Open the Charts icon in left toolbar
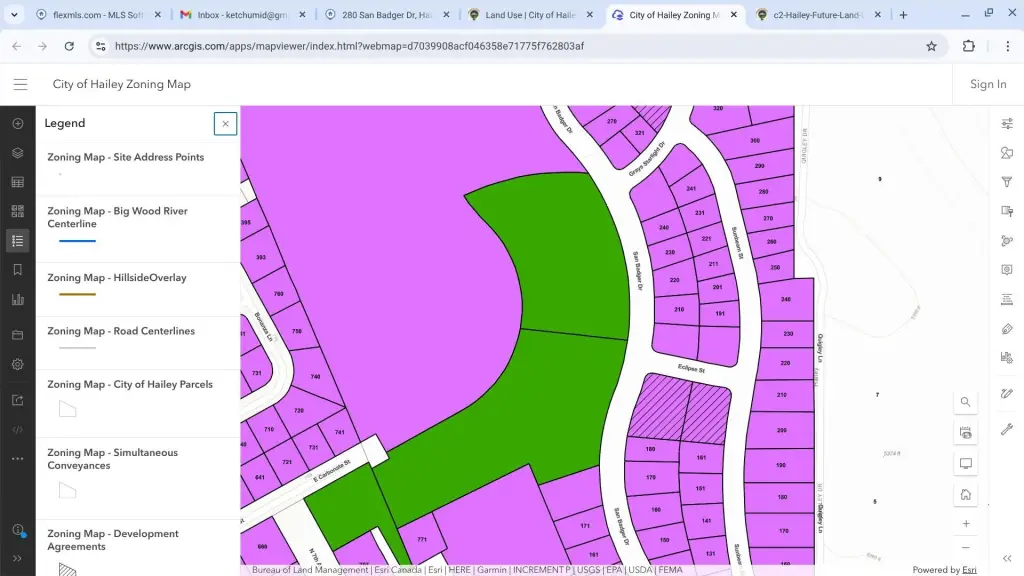Viewport: 1024px width, 576px height. tap(17, 299)
